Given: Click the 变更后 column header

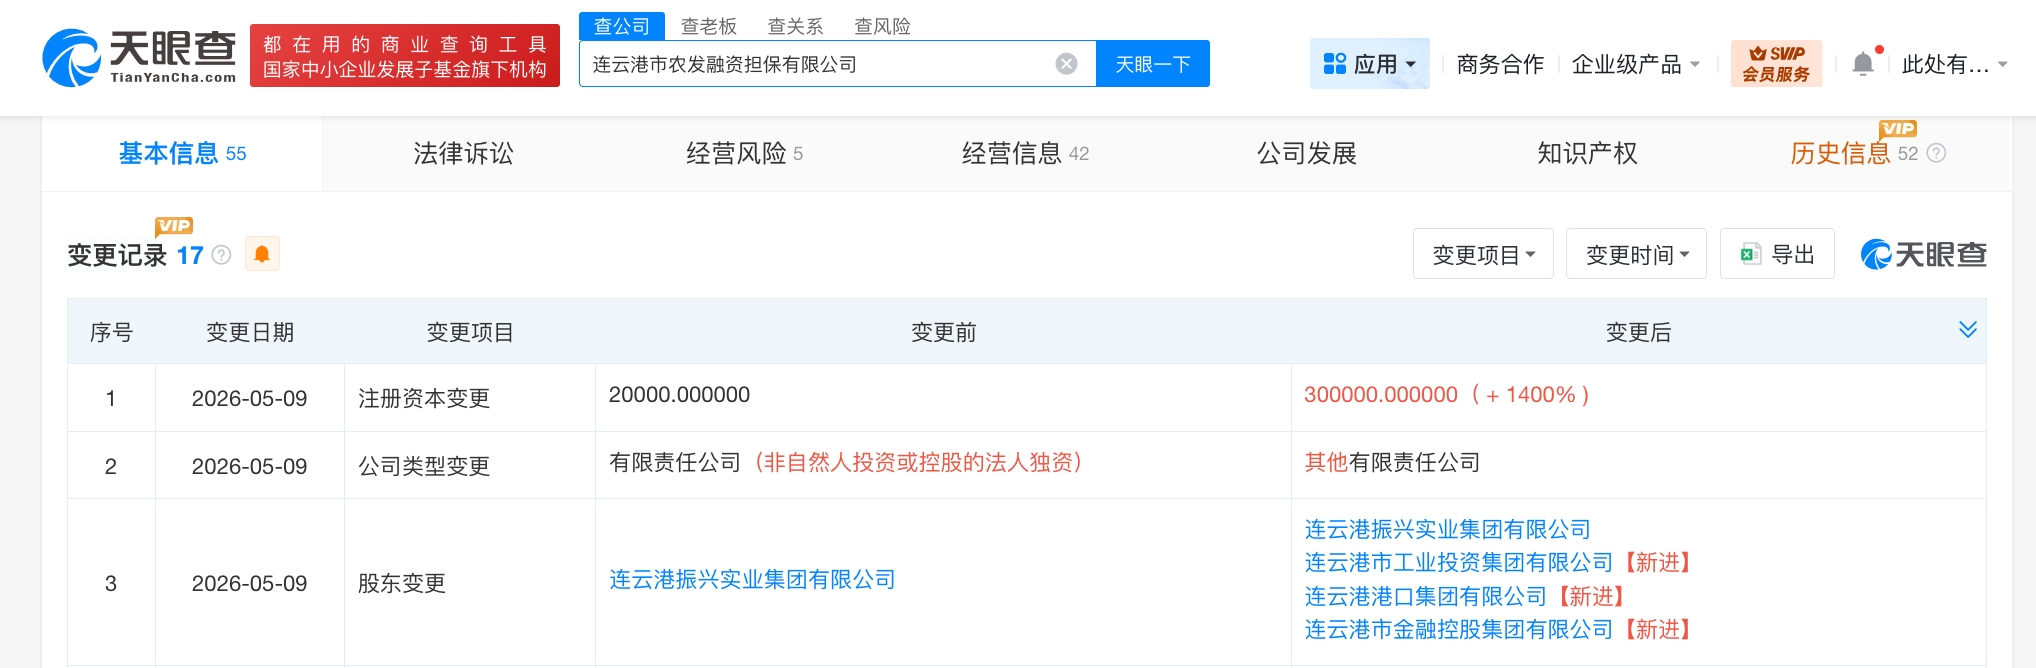Looking at the screenshot, I should coord(1638,332).
